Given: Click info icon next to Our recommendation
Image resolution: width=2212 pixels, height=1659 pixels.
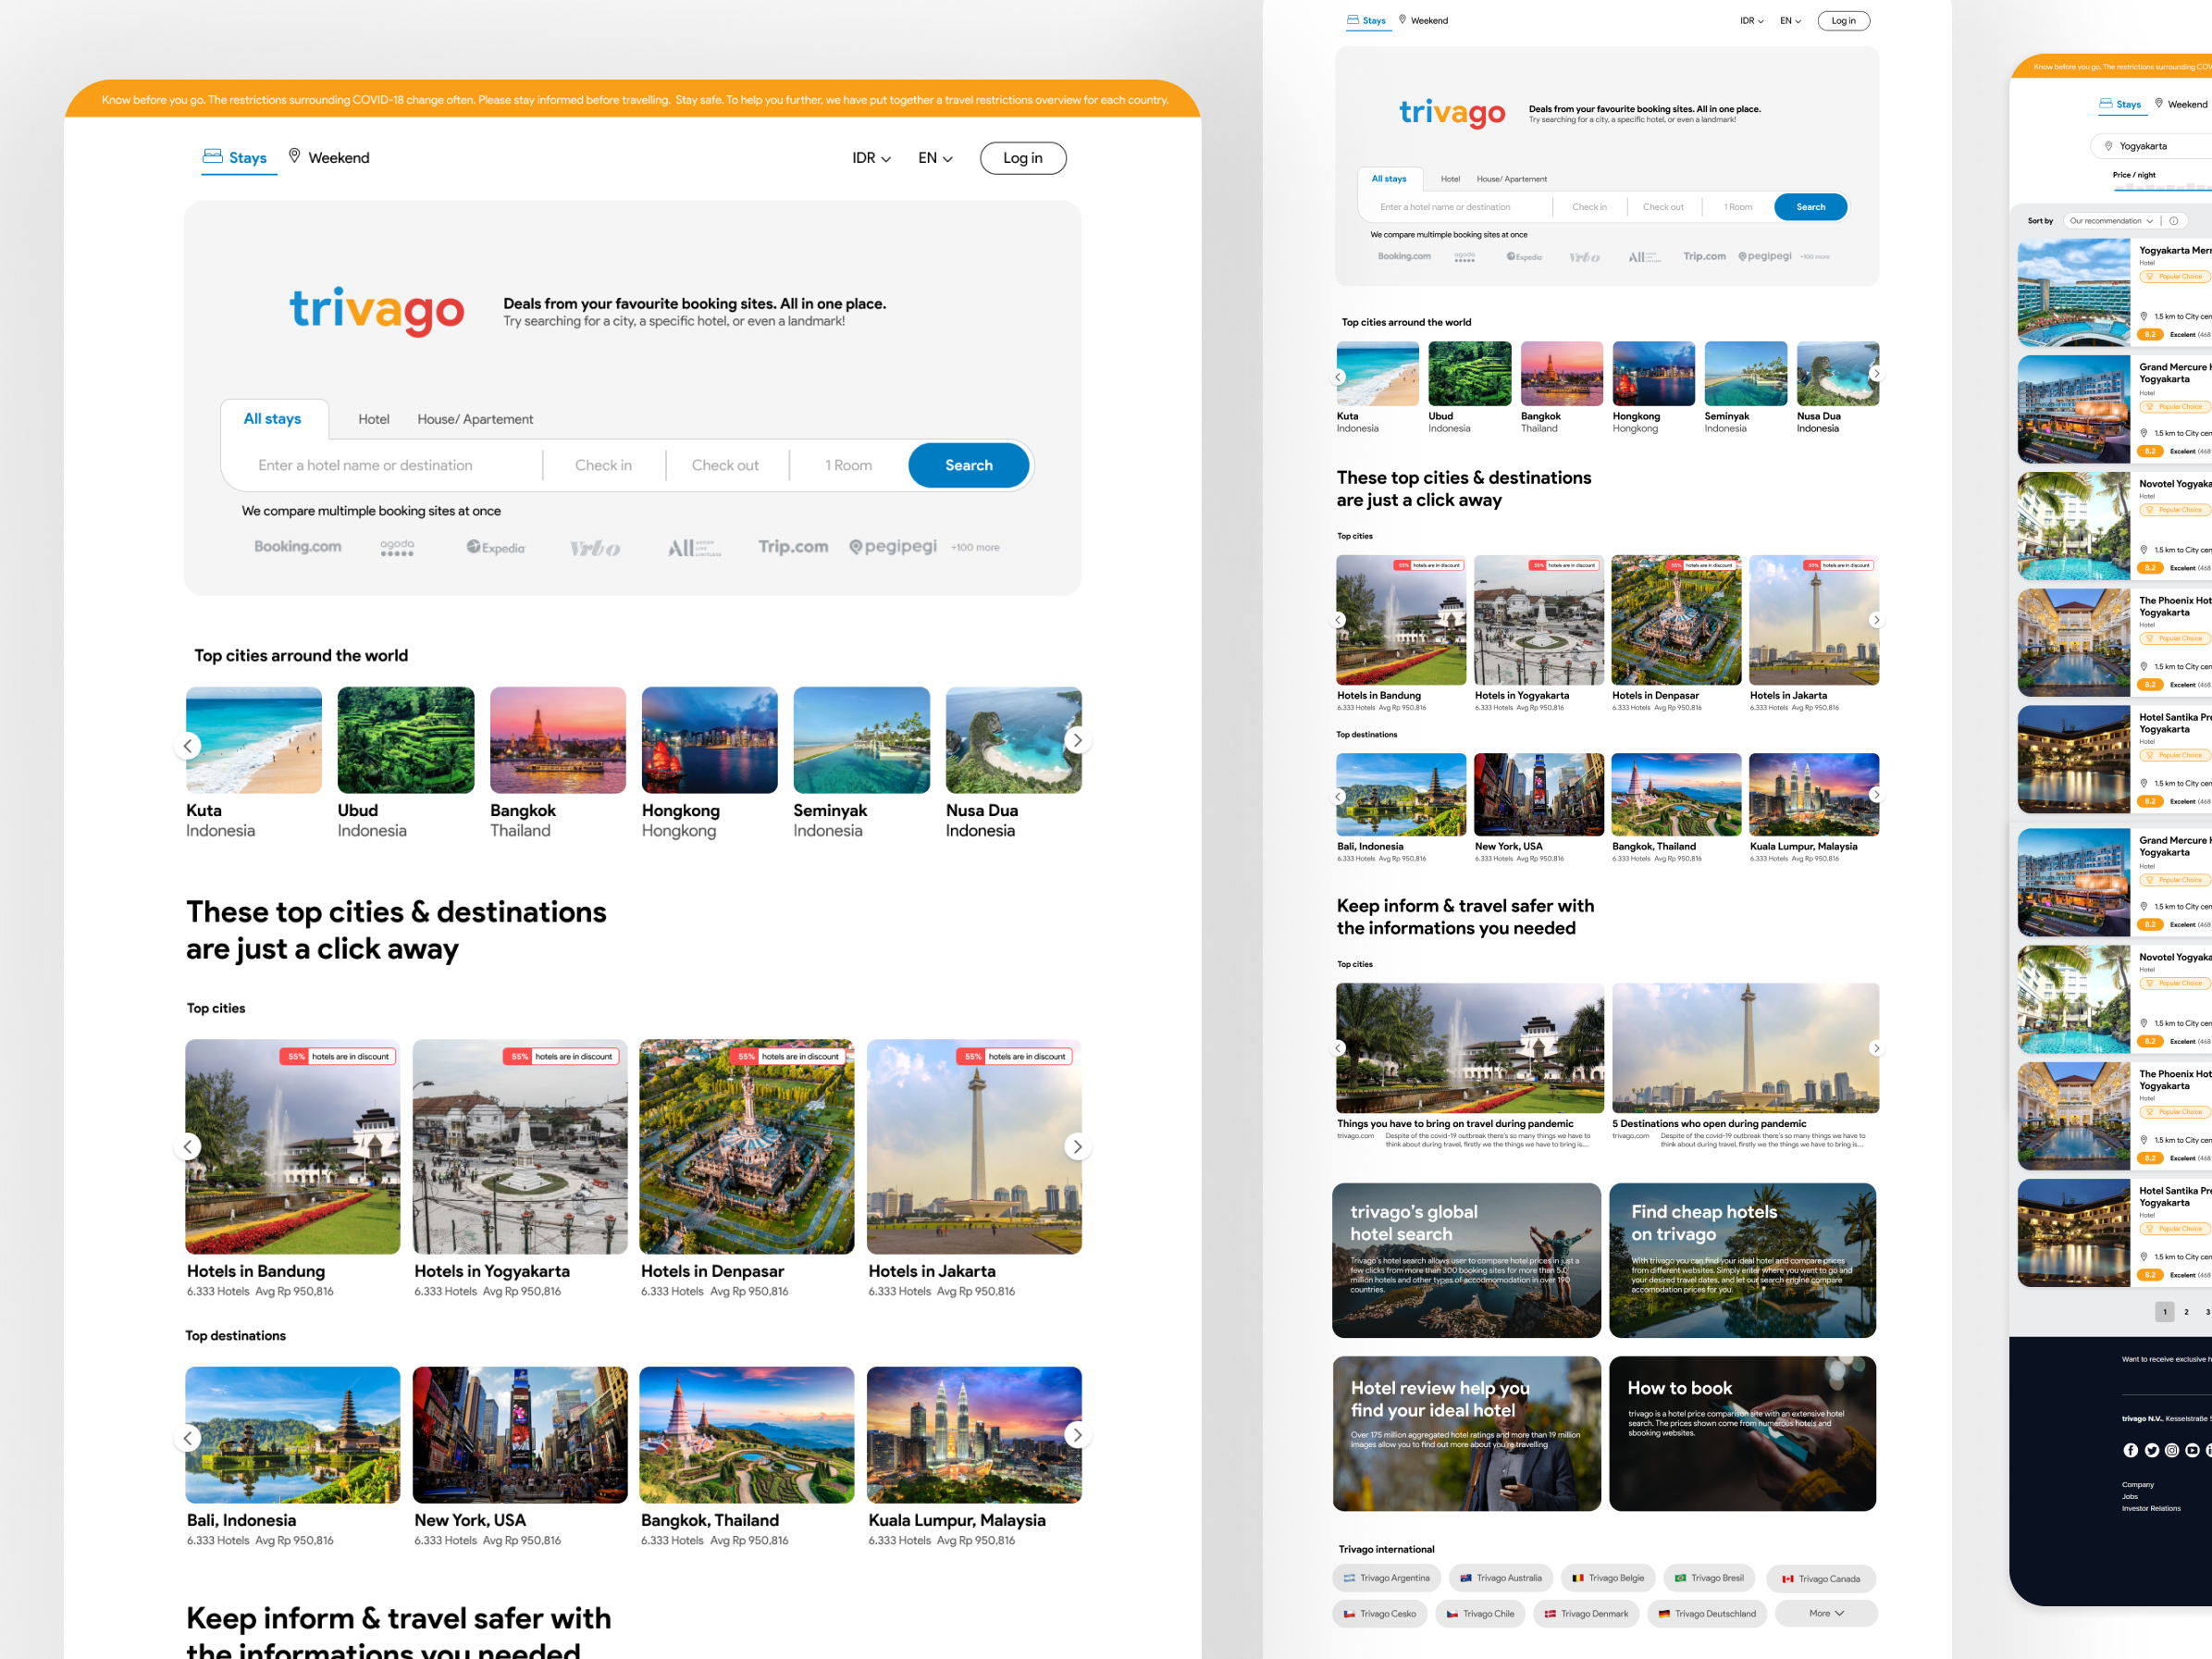Looking at the screenshot, I should [x=2174, y=221].
